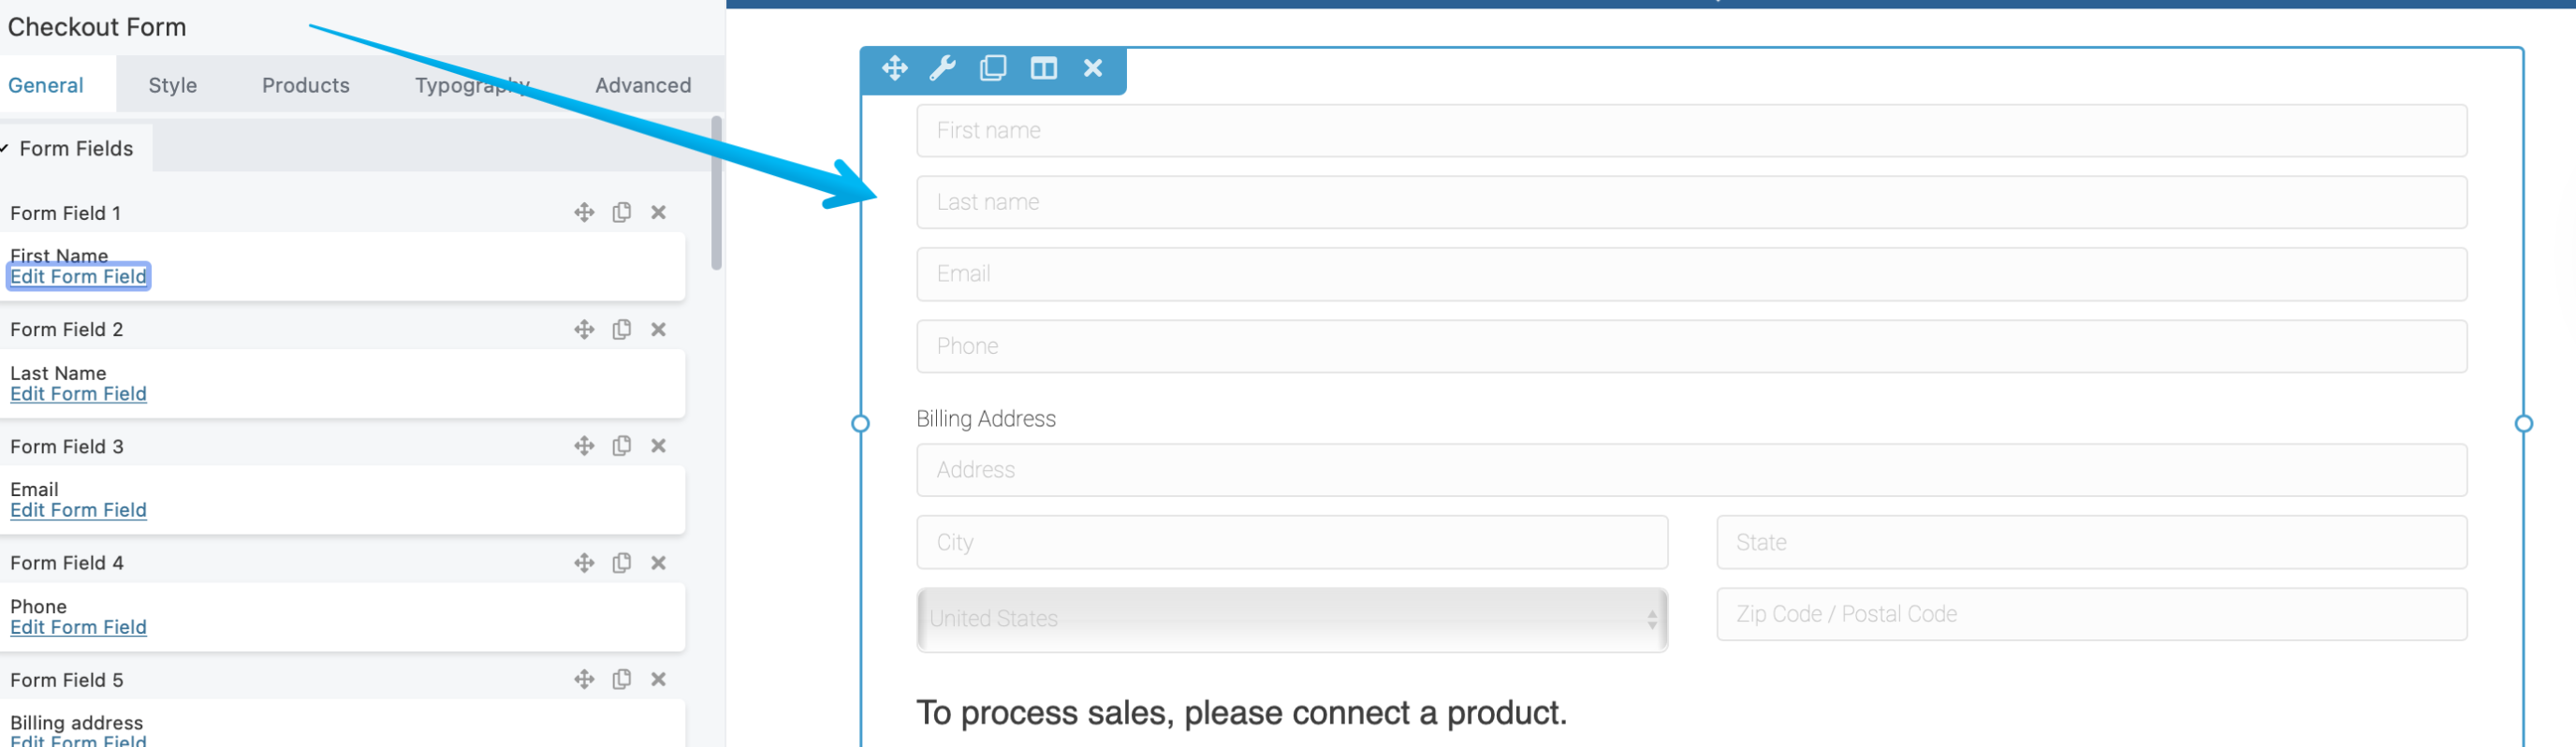Viewport: 2576px width, 747px height.
Task: Select the move icon for Form Field 4
Action: (x=584, y=562)
